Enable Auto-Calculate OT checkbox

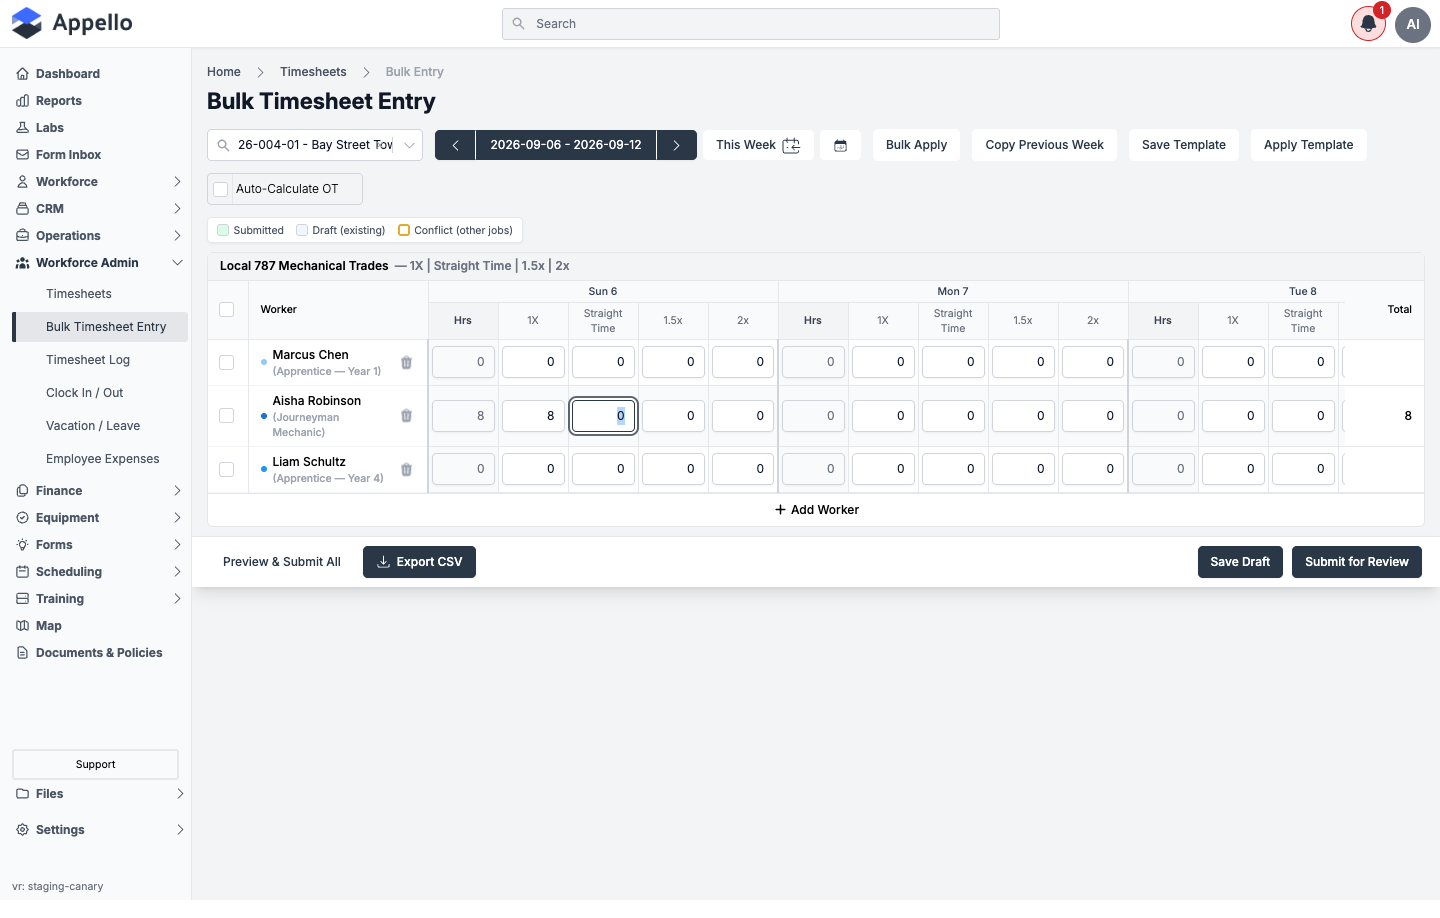[221, 189]
